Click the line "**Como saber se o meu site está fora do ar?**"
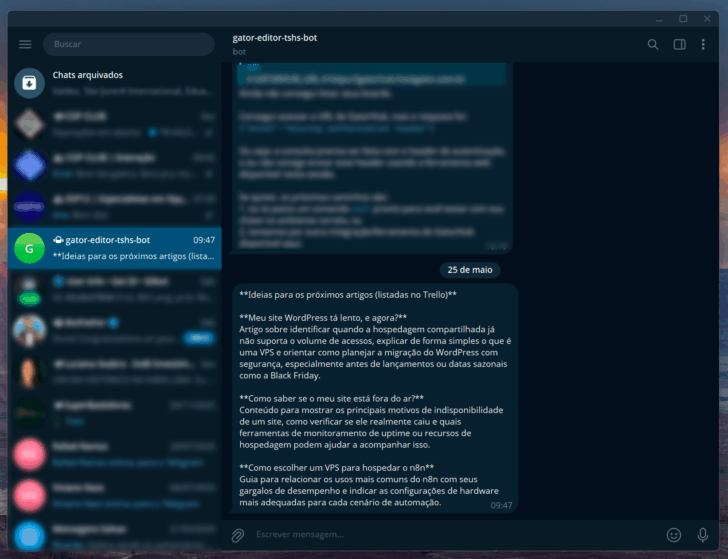The height and width of the screenshot is (559, 728). tap(332, 398)
